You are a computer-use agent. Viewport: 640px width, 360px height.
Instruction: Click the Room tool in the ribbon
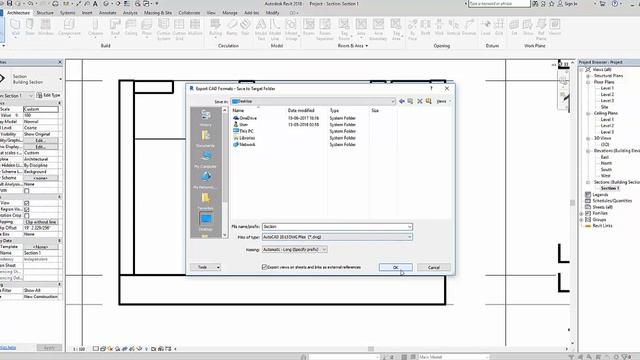pyautogui.click(x=309, y=27)
